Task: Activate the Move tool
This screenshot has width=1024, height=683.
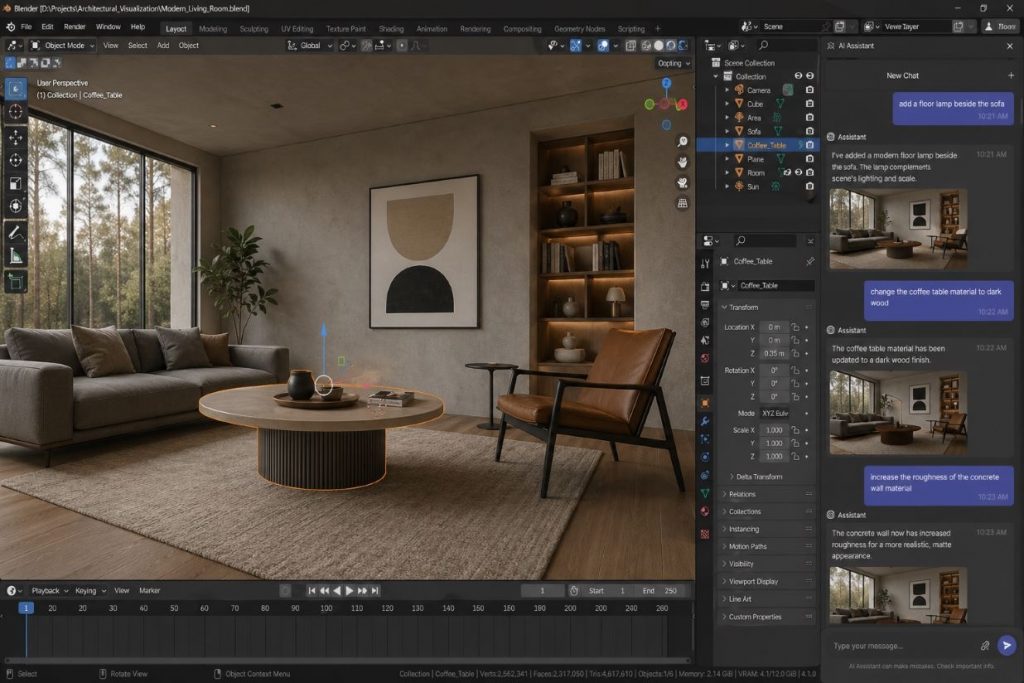Action: 16,136
